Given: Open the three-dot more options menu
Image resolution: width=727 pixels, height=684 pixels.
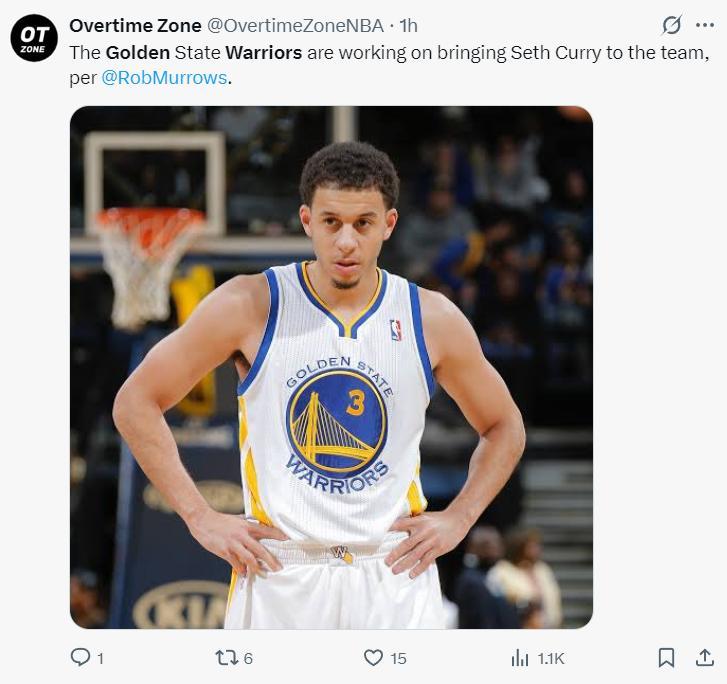Looking at the screenshot, I should (x=705, y=25).
